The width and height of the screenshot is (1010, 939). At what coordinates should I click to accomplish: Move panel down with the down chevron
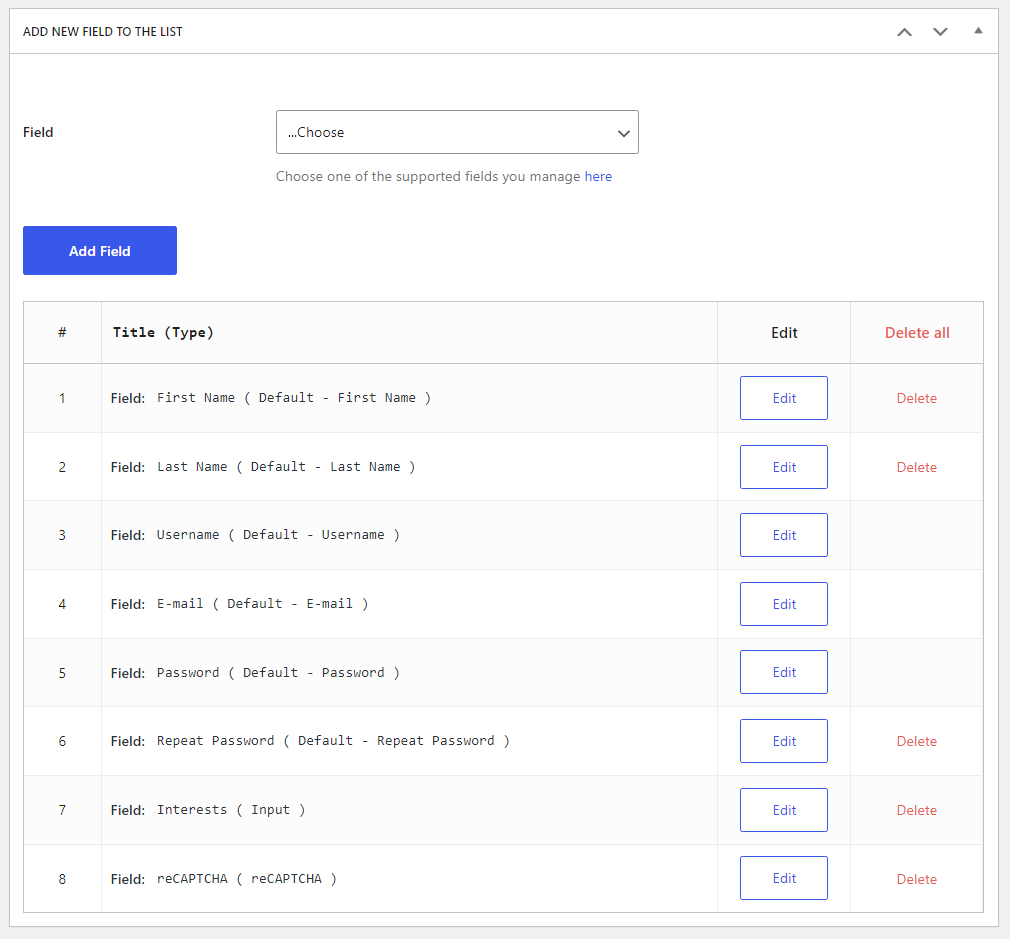(940, 32)
